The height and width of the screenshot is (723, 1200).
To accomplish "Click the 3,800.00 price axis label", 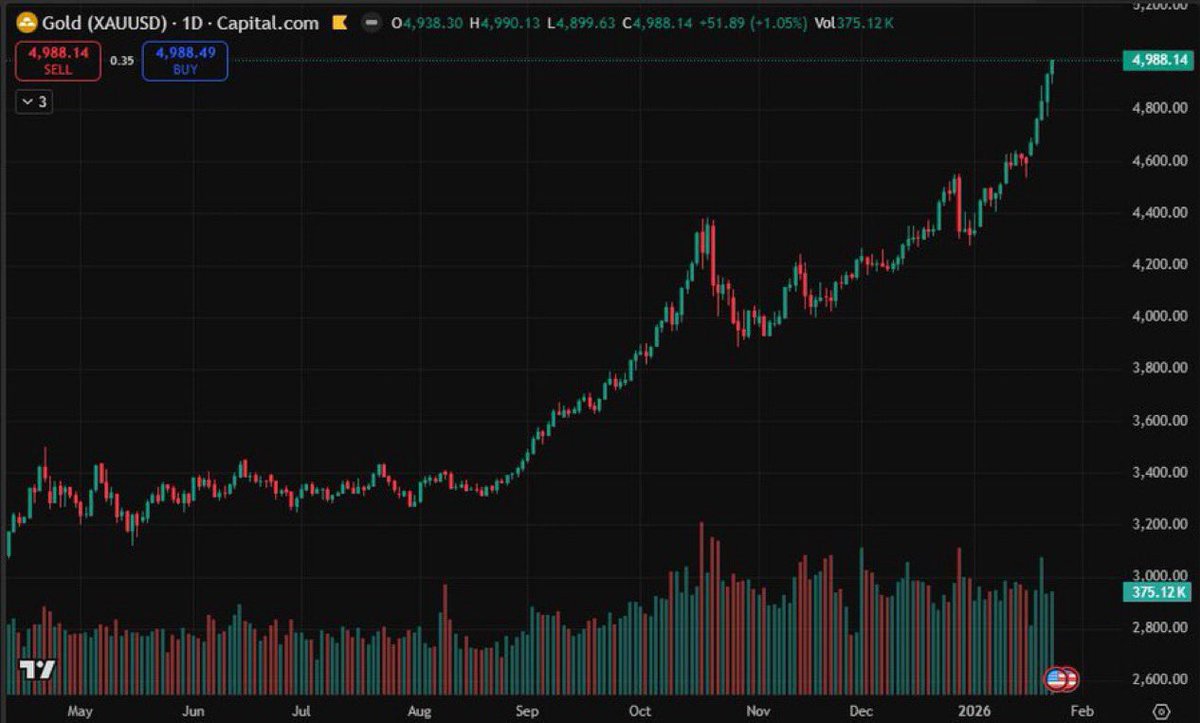I will [x=1160, y=368].
